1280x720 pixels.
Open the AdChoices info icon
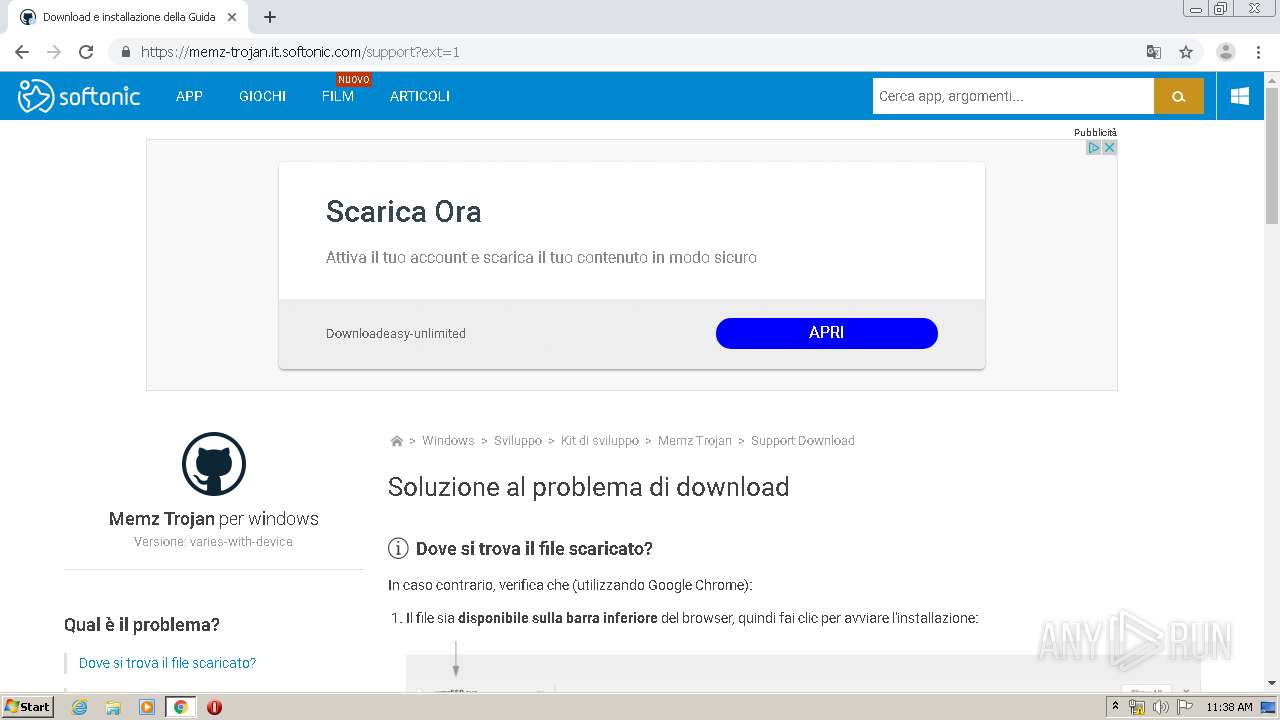1094,147
